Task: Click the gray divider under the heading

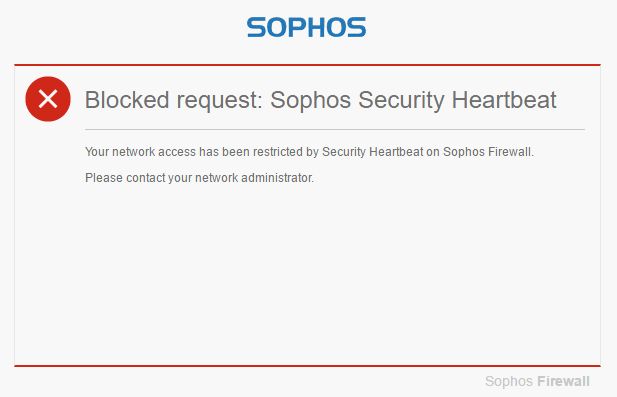Action: [335, 129]
